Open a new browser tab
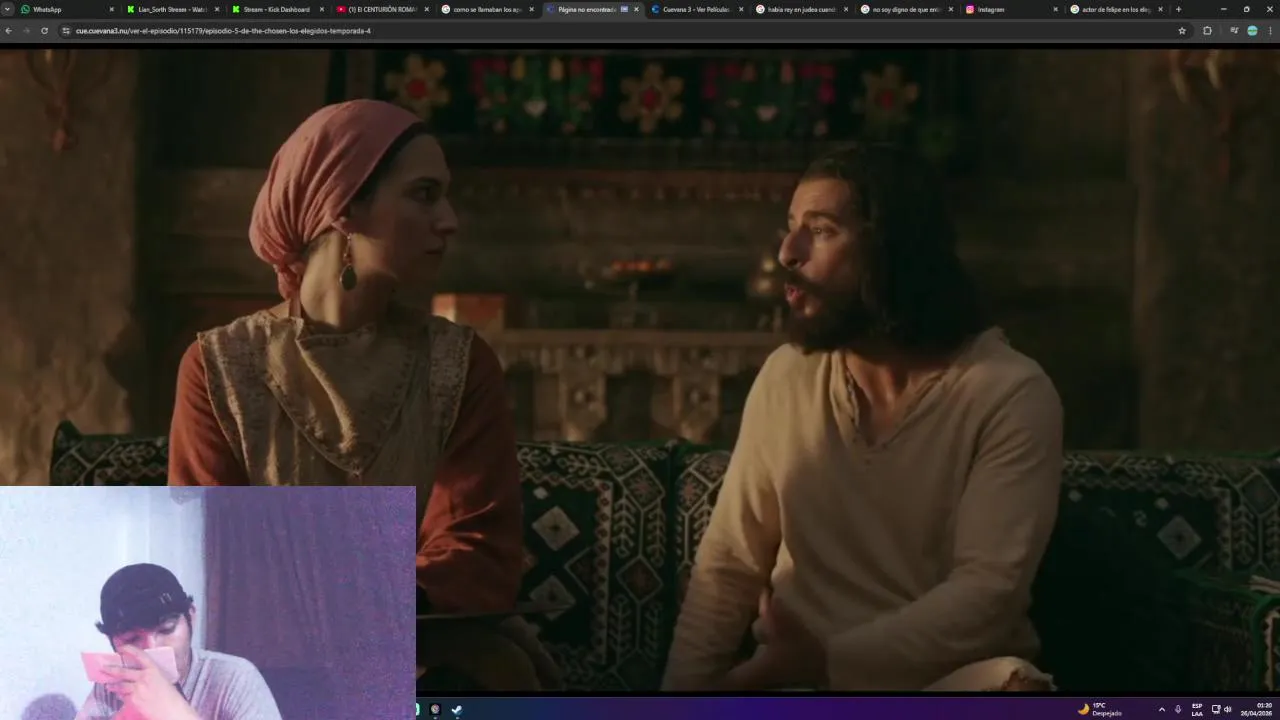Viewport: 1280px width, 720px height. click(x=1178, y=9)
